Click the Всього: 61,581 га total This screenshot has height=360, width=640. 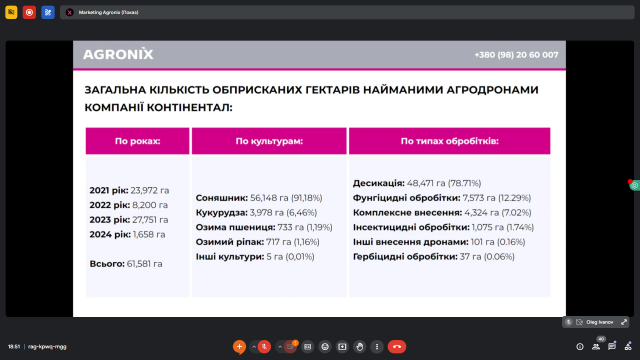coord(126,264)
